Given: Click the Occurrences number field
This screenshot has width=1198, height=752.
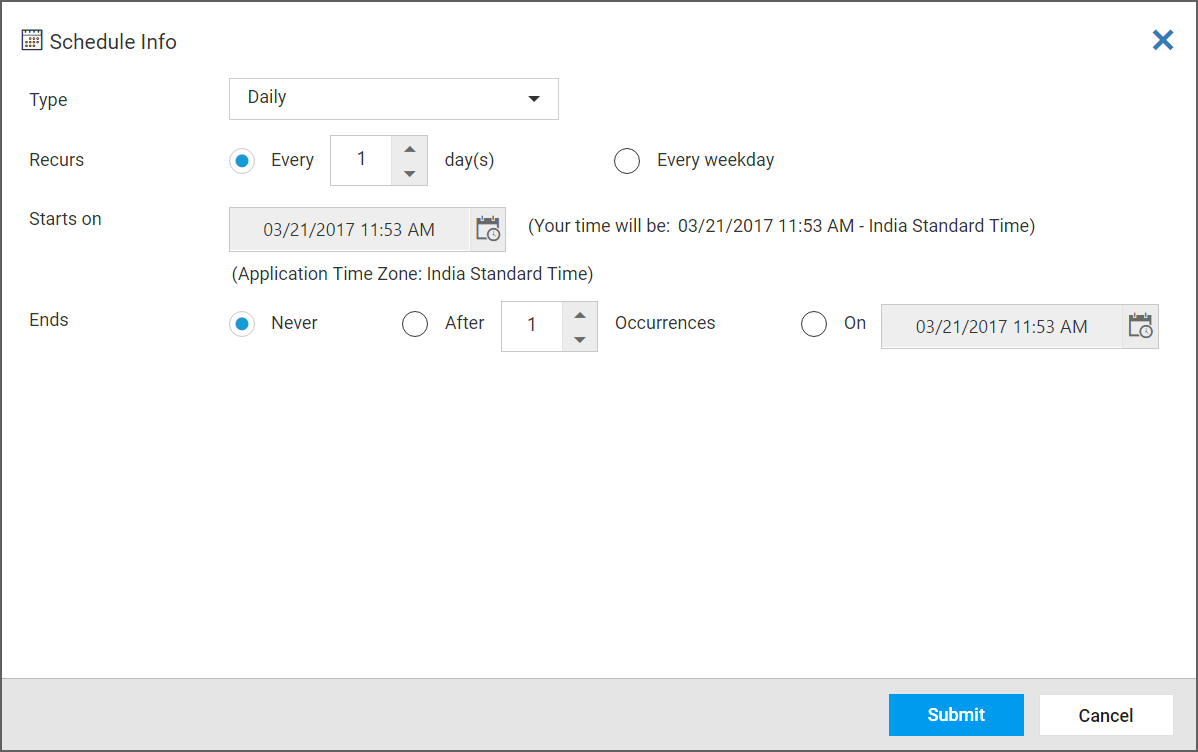Looking at the screenshot, I should [x=532, y=326].
